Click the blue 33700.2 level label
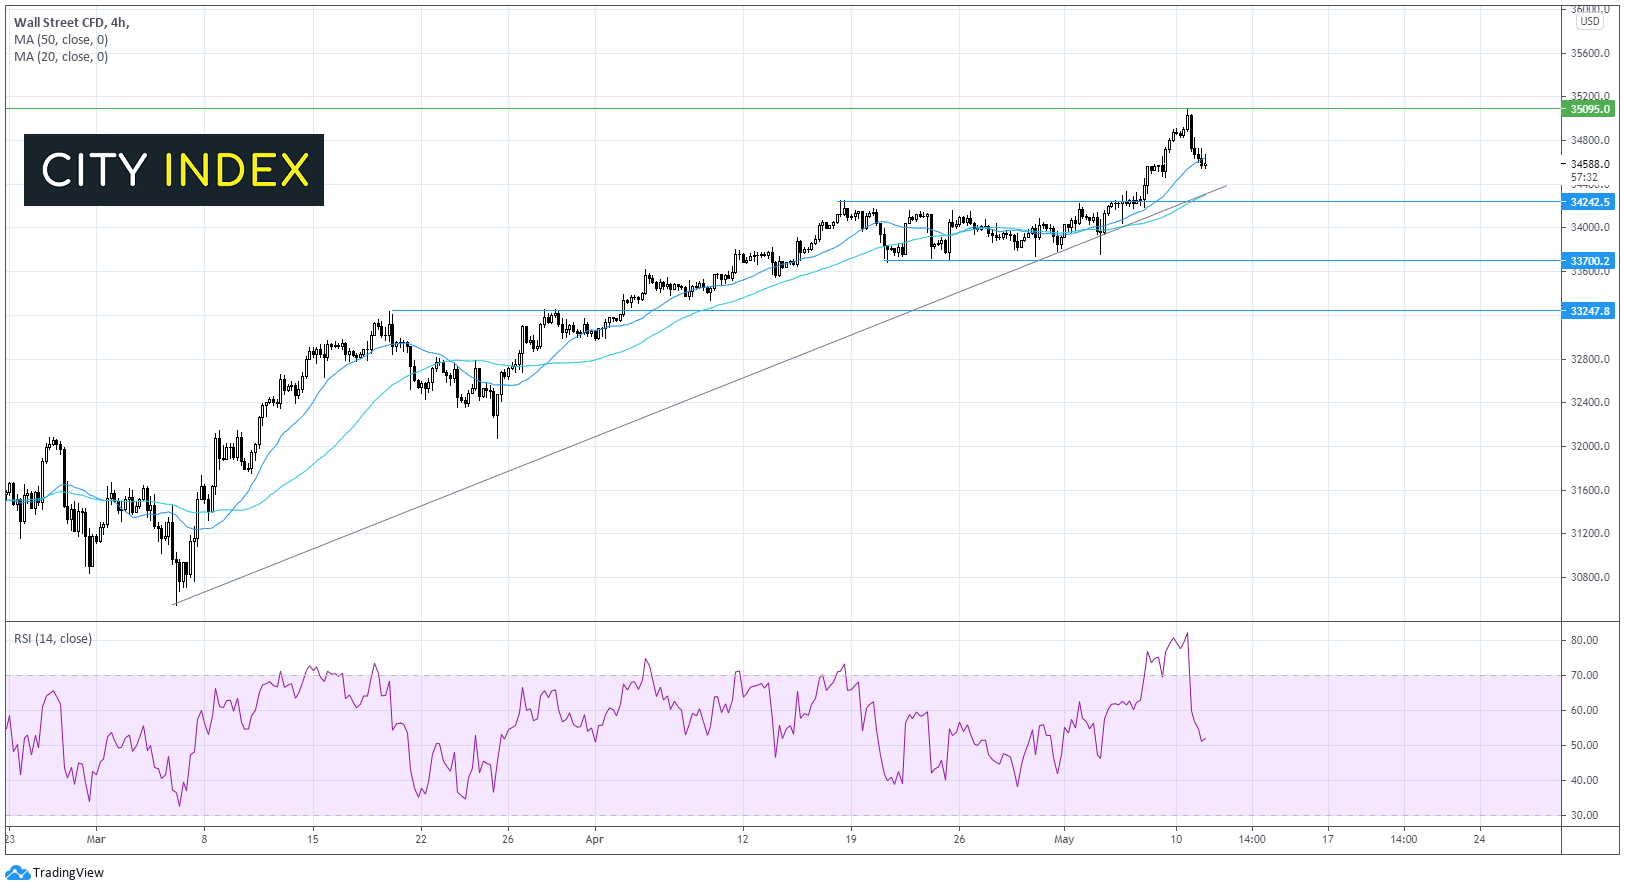 (1589, 261)
